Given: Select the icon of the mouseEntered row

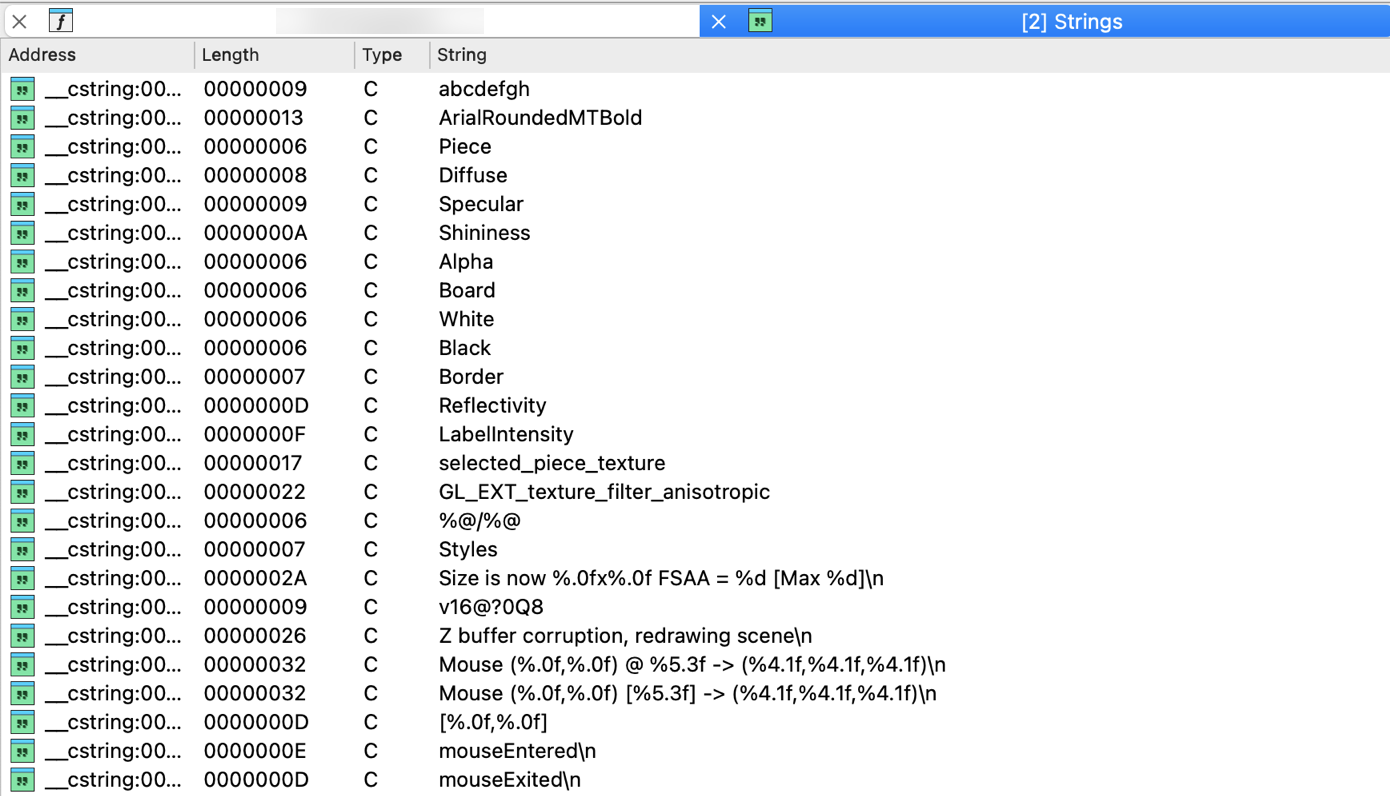Looking at the screenshot, I should click(x=22, y=751).
